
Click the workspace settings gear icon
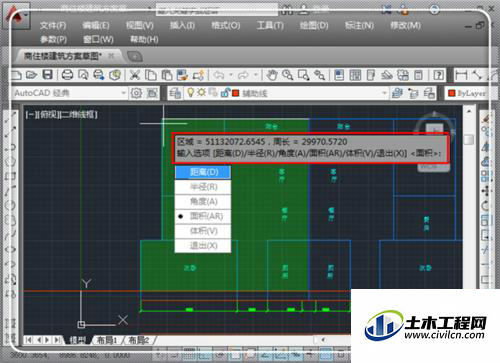pos(136,93)
